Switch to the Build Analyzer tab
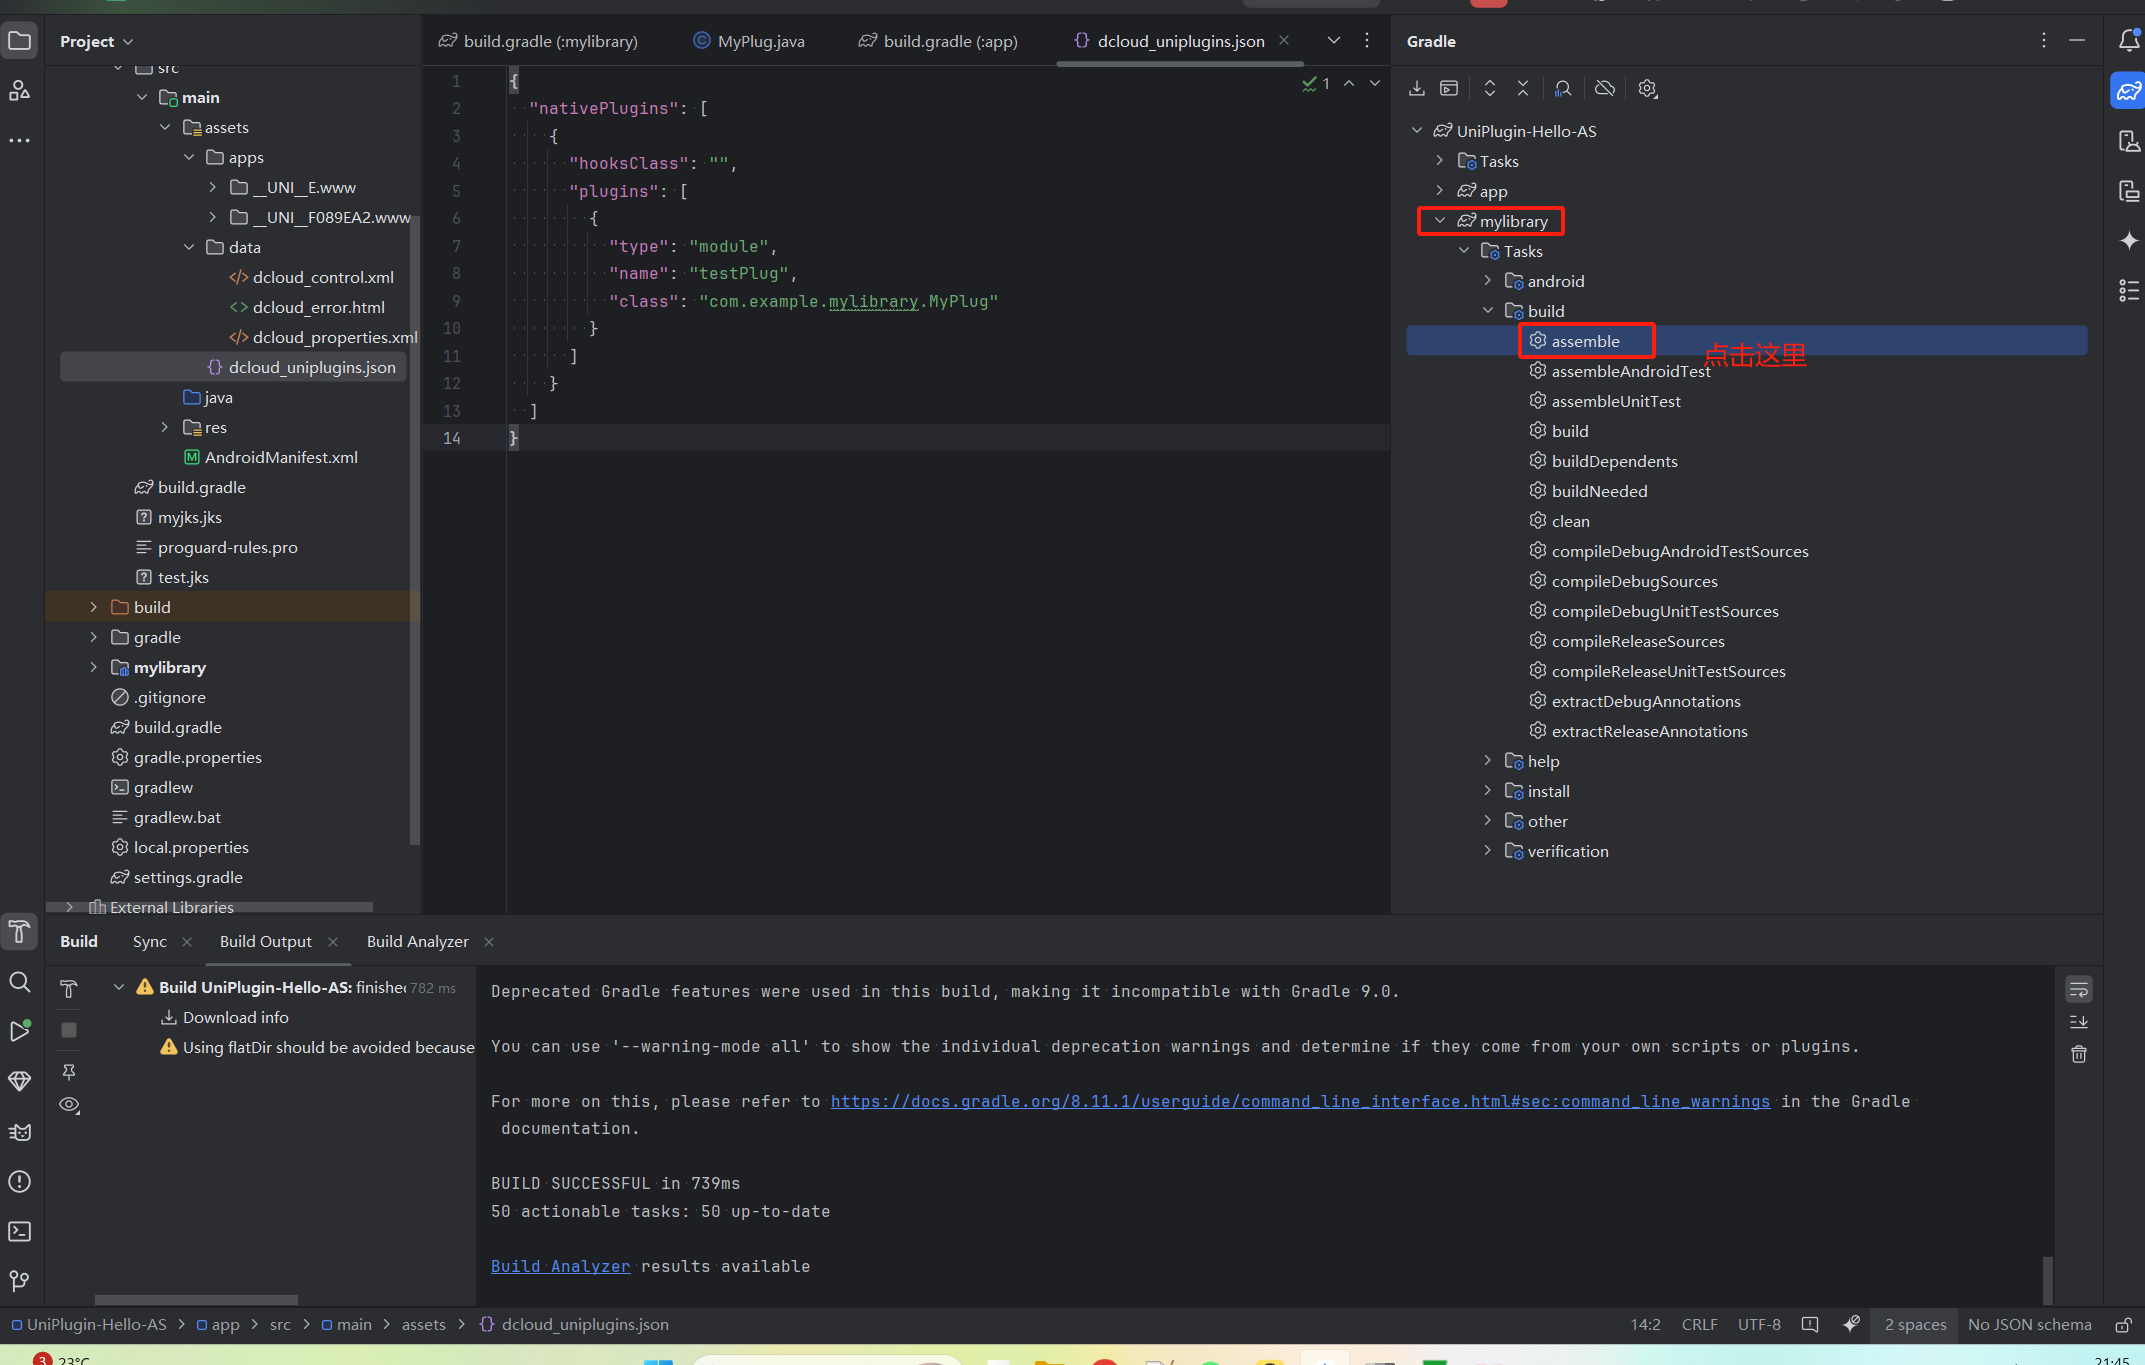 (x=417, y=942)
